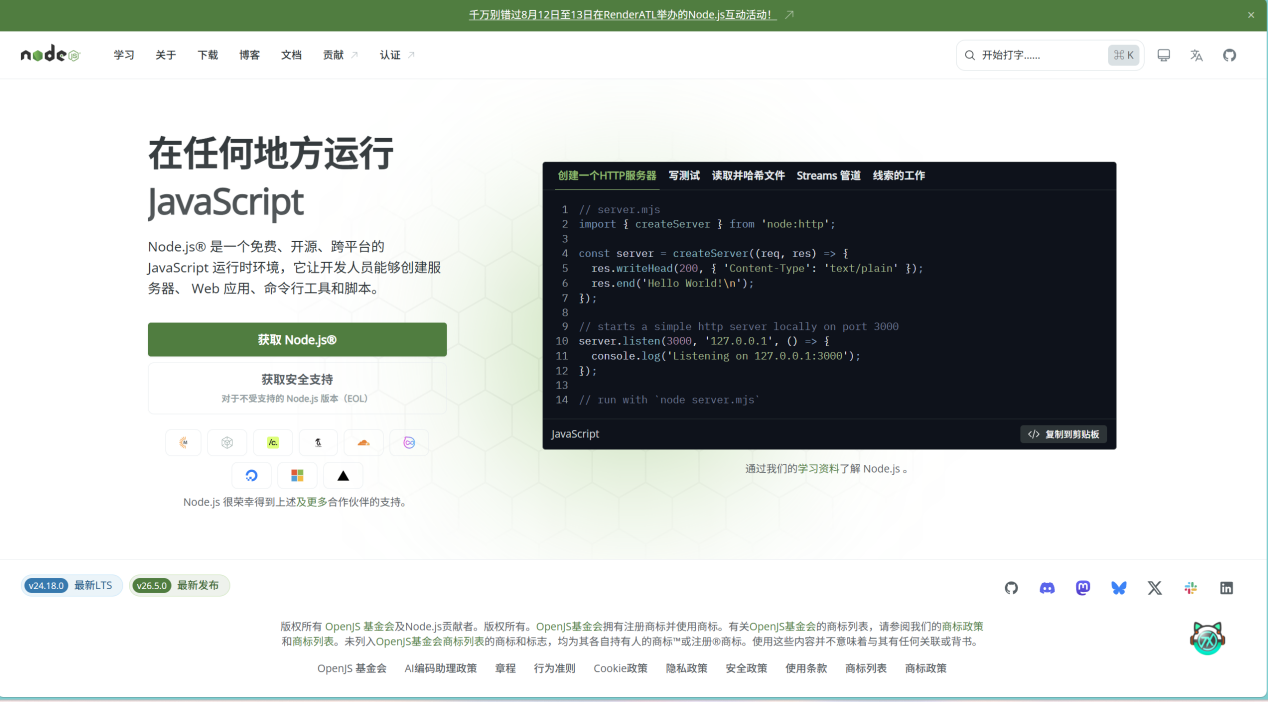Click the purple infinity circle partner logo
Image resolution: width=1268 pixels, height=702 pixels.
click(x=409, y=442)
